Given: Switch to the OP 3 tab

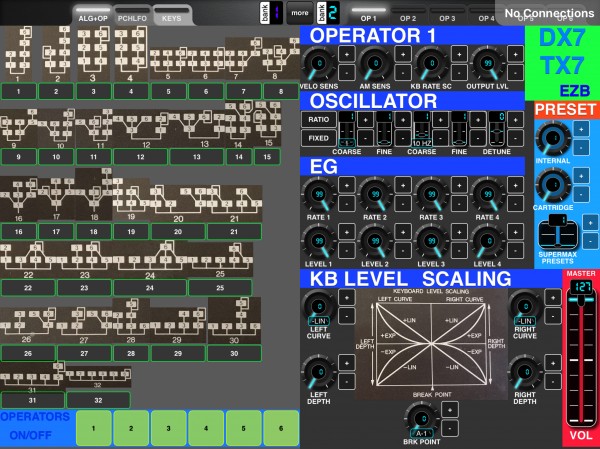Looking at the screenshot, I should pyautogui.click(x=447, y=15).
